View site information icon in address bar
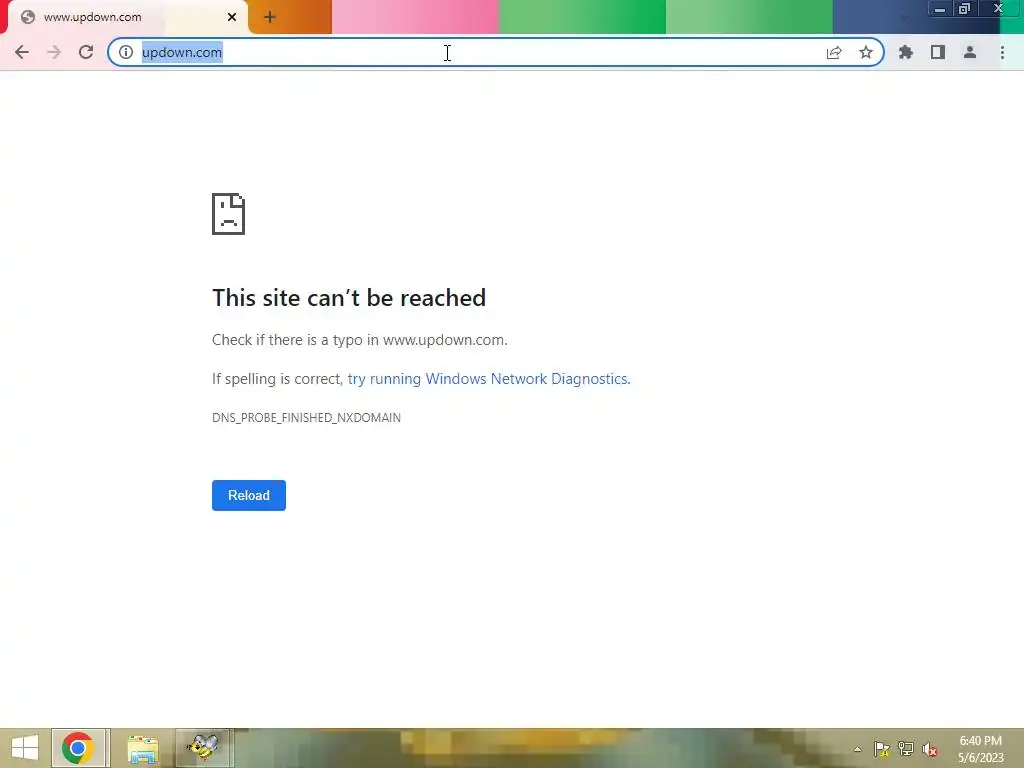Screen dimensions: 1024x768 (125, 52)
